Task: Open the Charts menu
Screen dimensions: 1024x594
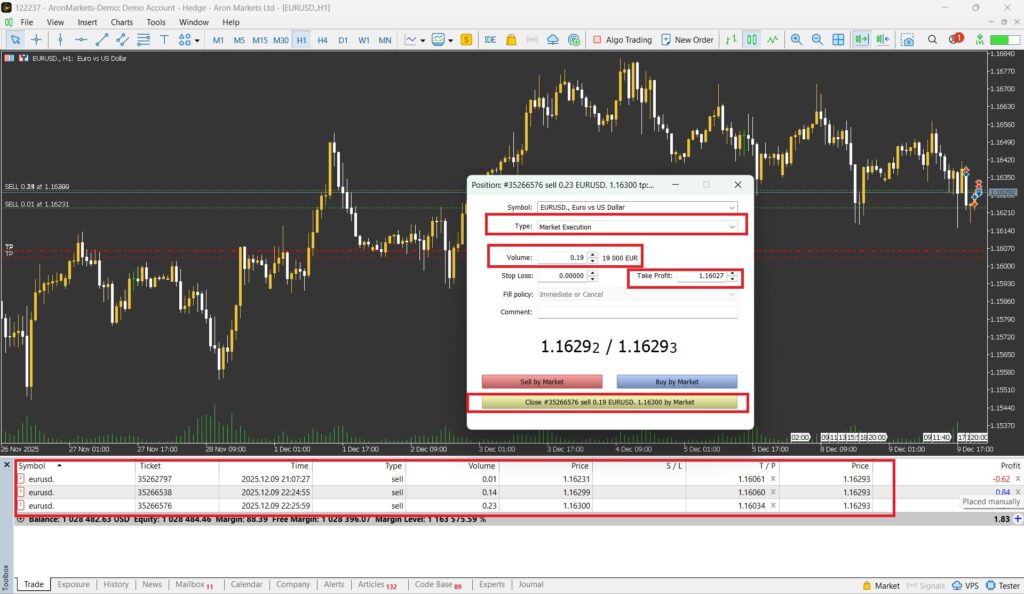Action: pyautogui.click(x=121, y=21)
